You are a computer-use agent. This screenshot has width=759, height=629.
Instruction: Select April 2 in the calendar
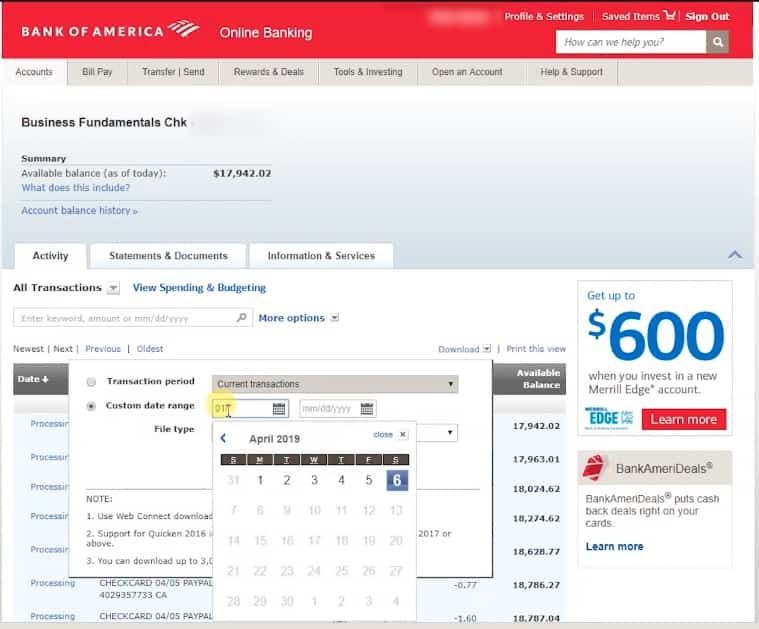tap(287, 480)
